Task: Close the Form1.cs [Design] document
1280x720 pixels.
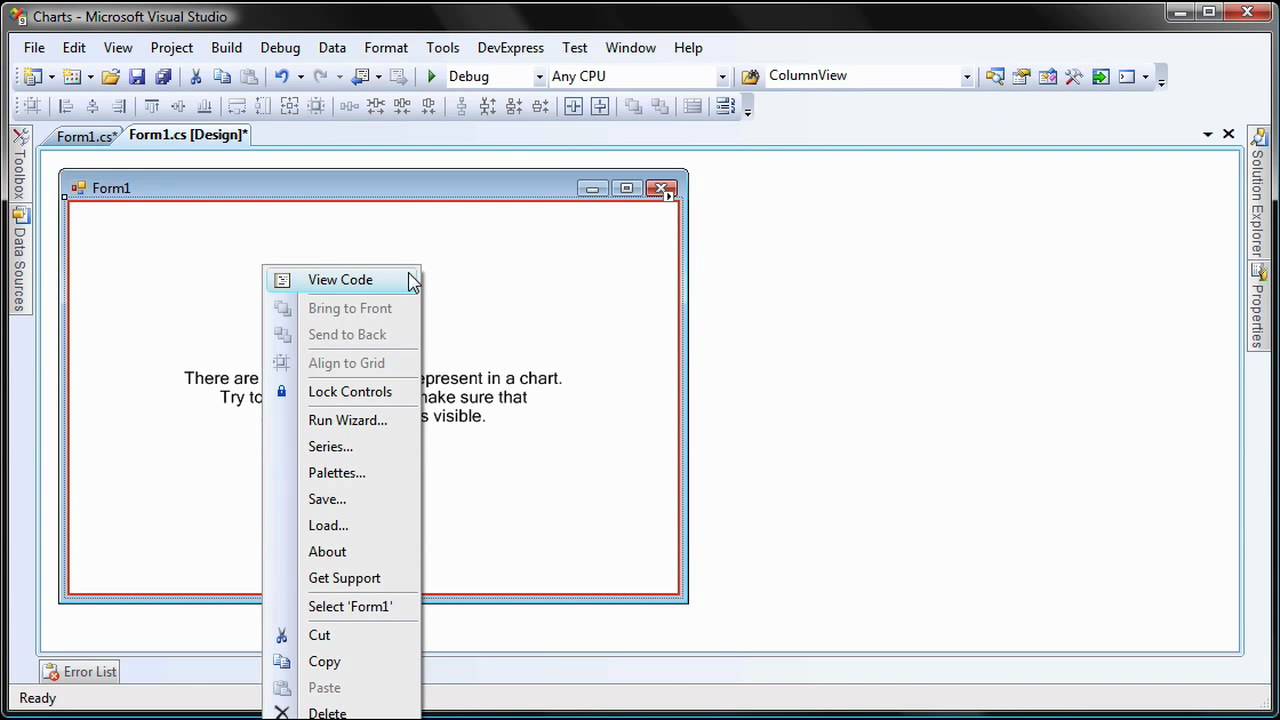Action: (1229, 134)
